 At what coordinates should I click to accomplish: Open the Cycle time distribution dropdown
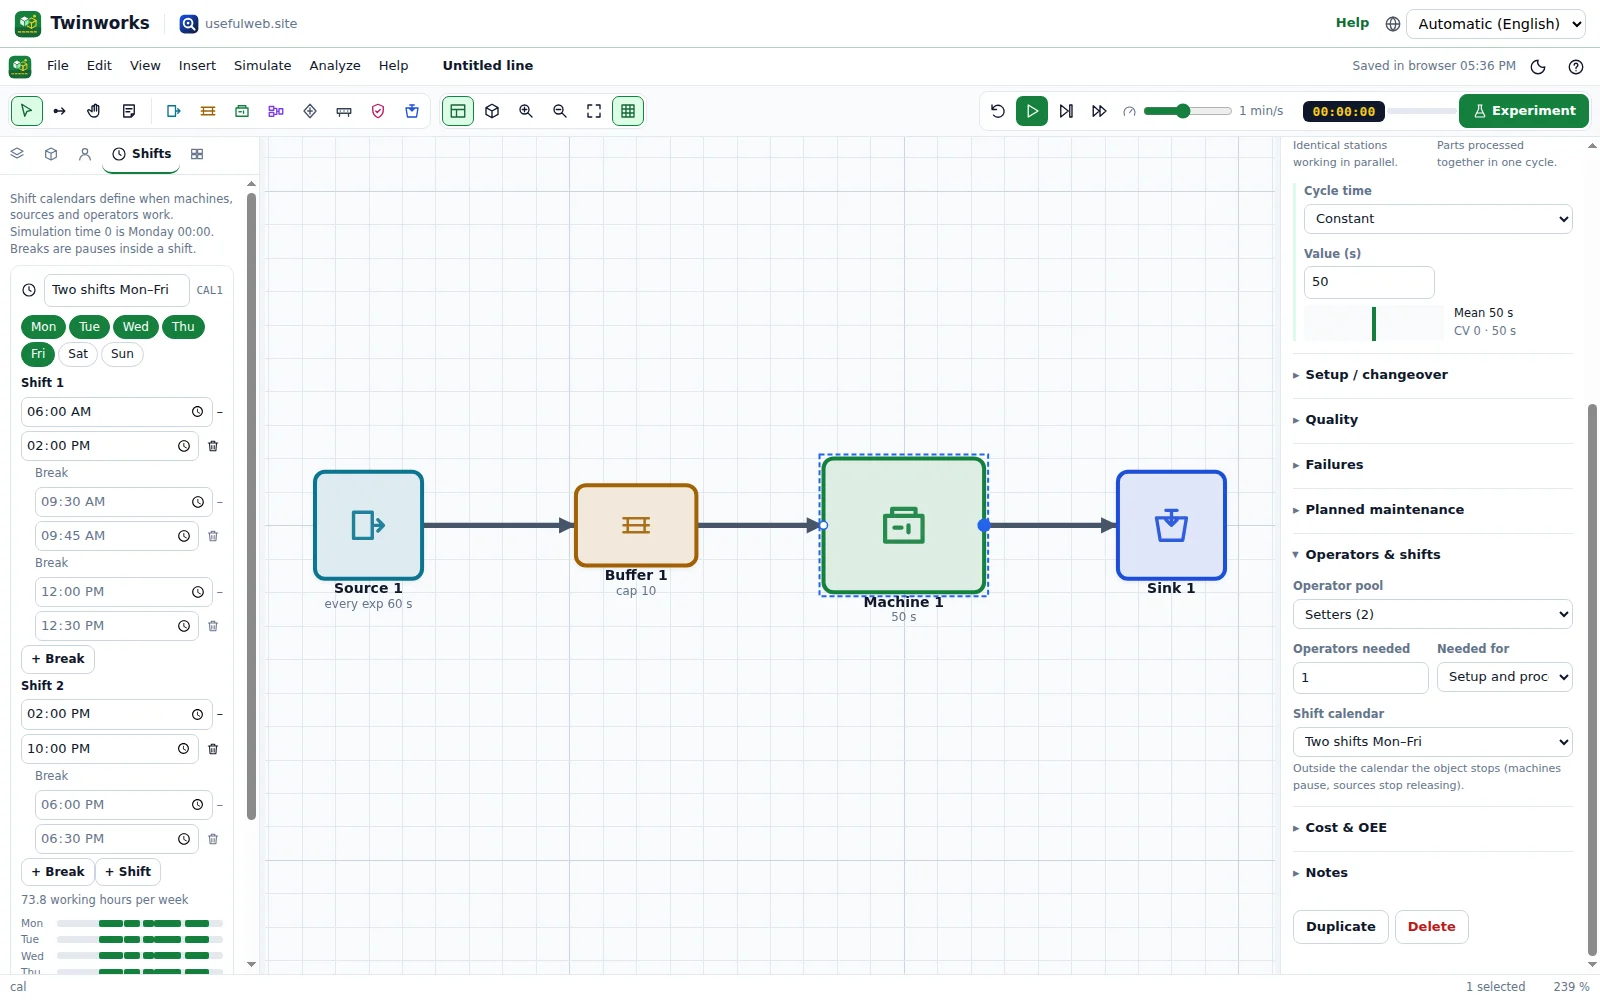tap(1438, 219)
